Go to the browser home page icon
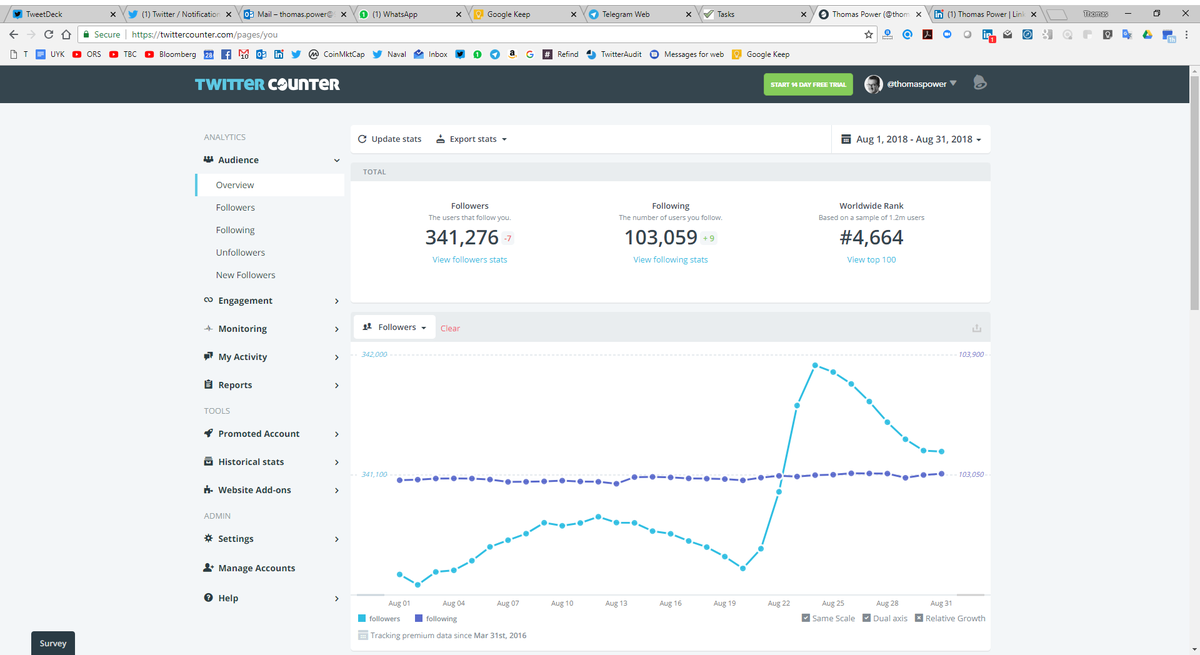Image resolution: width=1200 pixels, height=655 pixels. click(66, 34)
